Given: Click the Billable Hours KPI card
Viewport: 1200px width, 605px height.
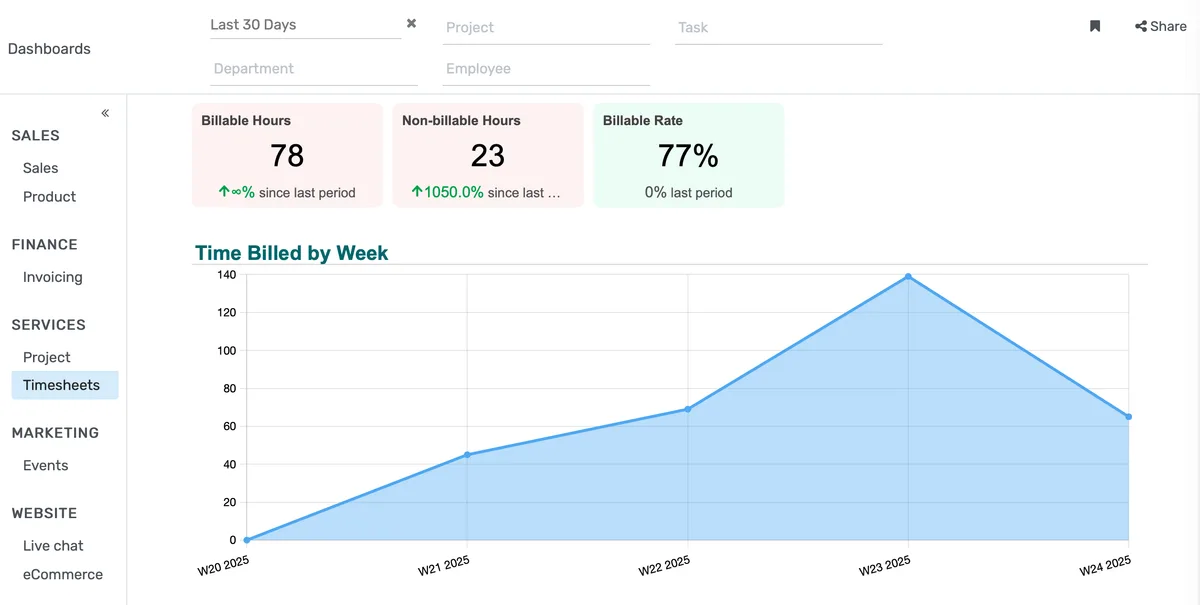Looking at the screenshot, I should point(287,155).
